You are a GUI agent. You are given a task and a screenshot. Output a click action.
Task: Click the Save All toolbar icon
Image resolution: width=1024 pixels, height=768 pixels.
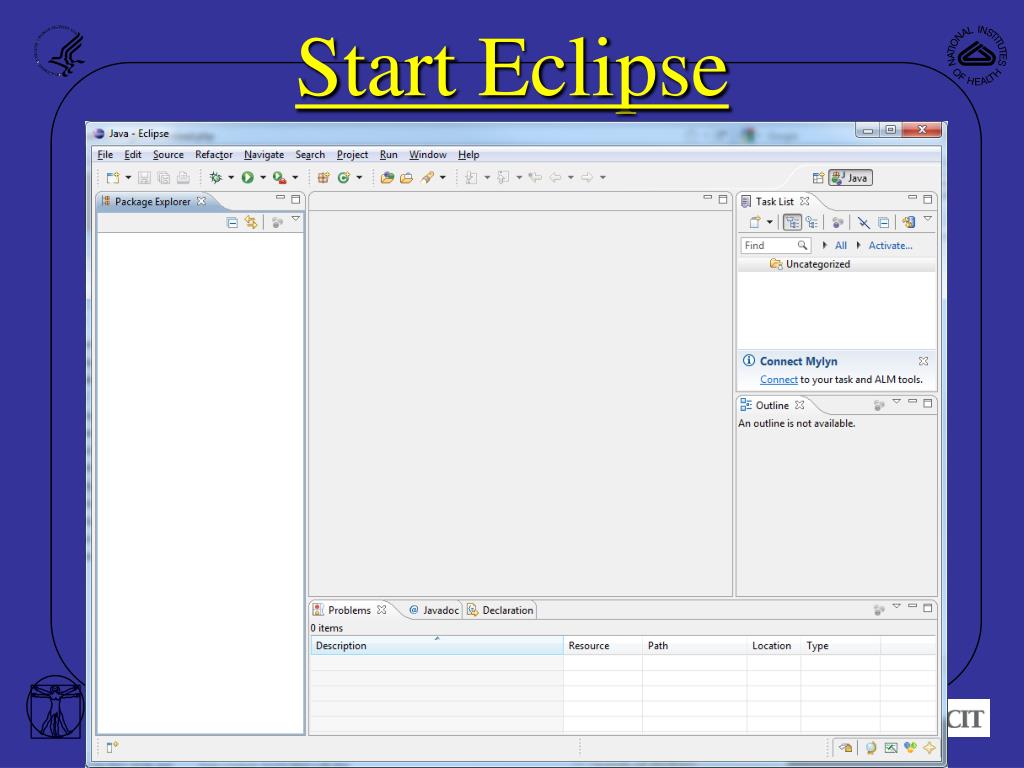coord(164,178)
